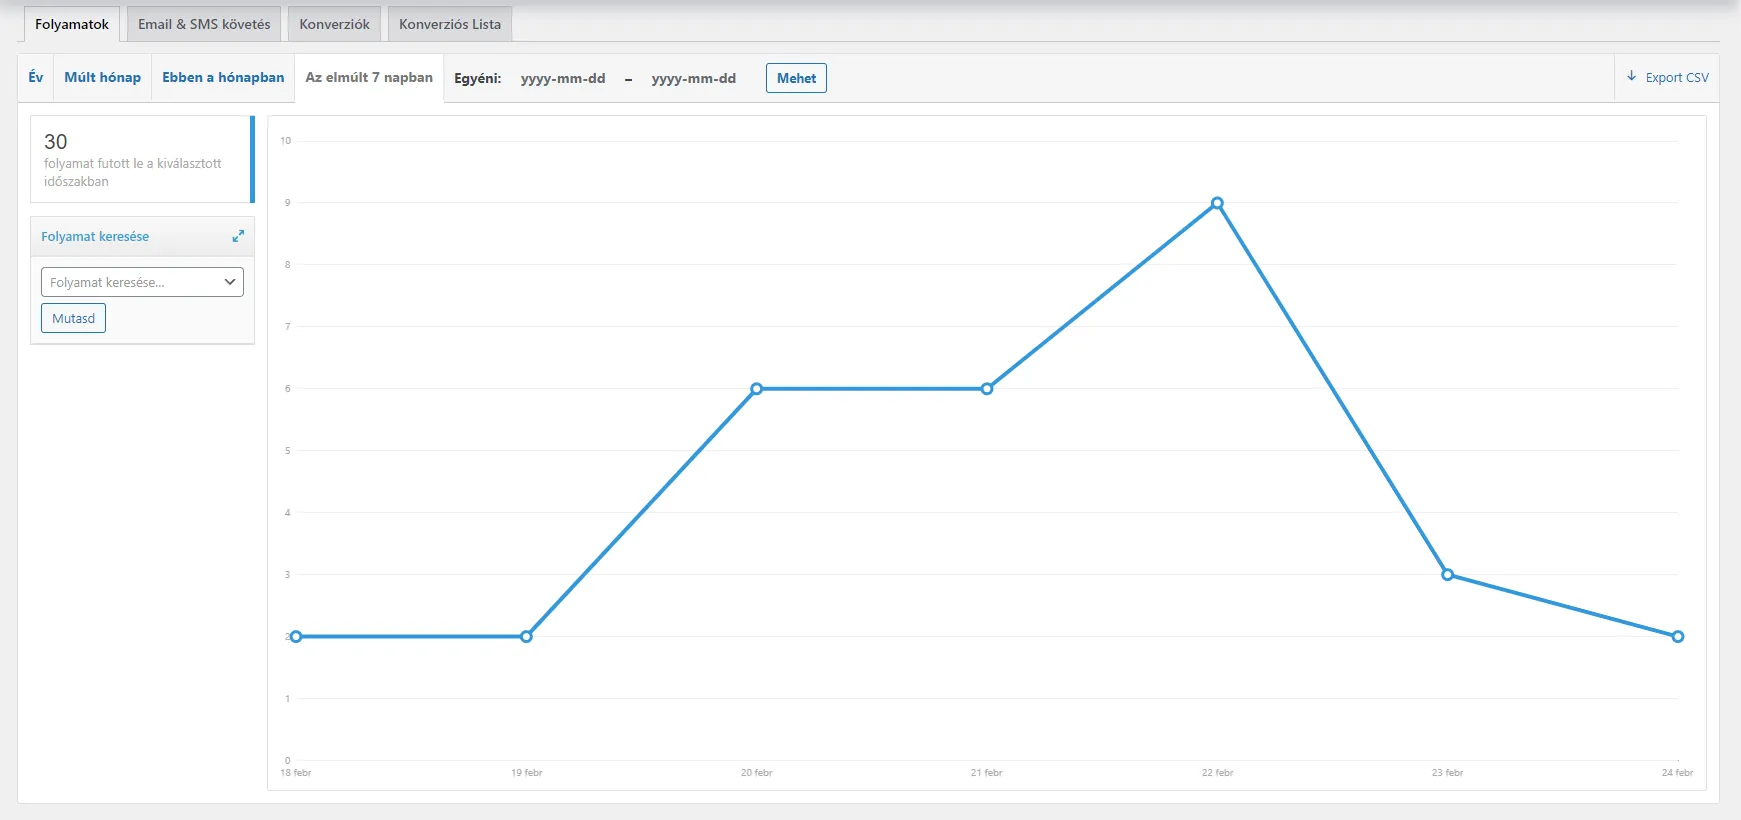Select the Az elmúlt 7 napban filter
The image size is (1741, 820).
click(369, 78)
